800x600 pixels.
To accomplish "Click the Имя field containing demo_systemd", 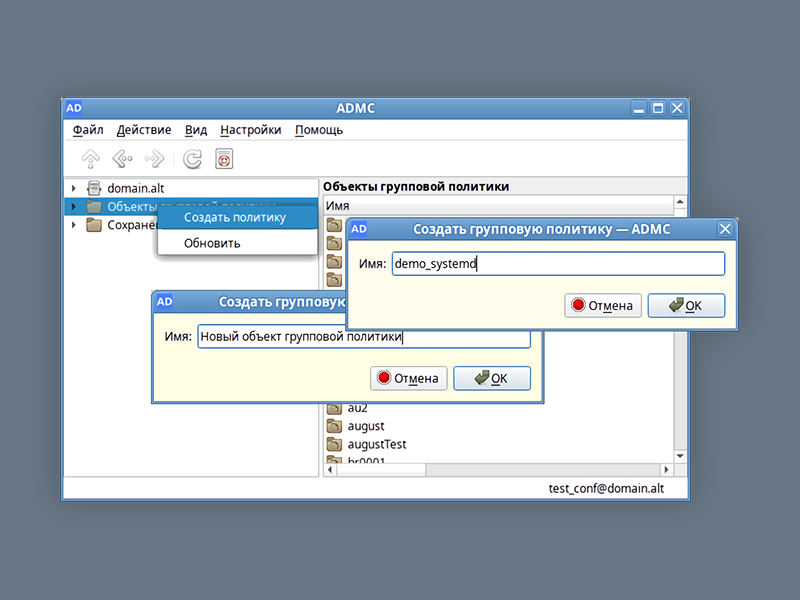I will click(x=558, y=264).
